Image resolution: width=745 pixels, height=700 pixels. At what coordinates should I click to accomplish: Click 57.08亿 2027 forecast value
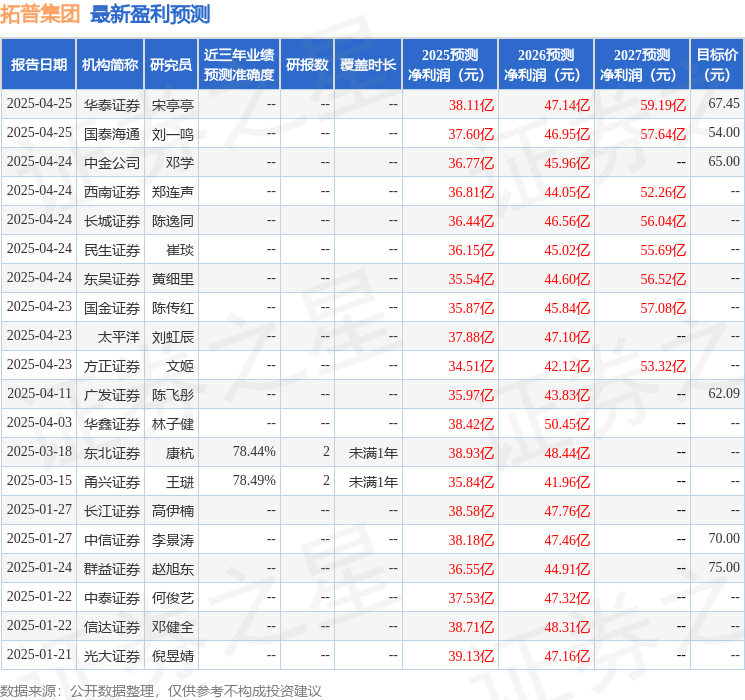click(663, 308)
